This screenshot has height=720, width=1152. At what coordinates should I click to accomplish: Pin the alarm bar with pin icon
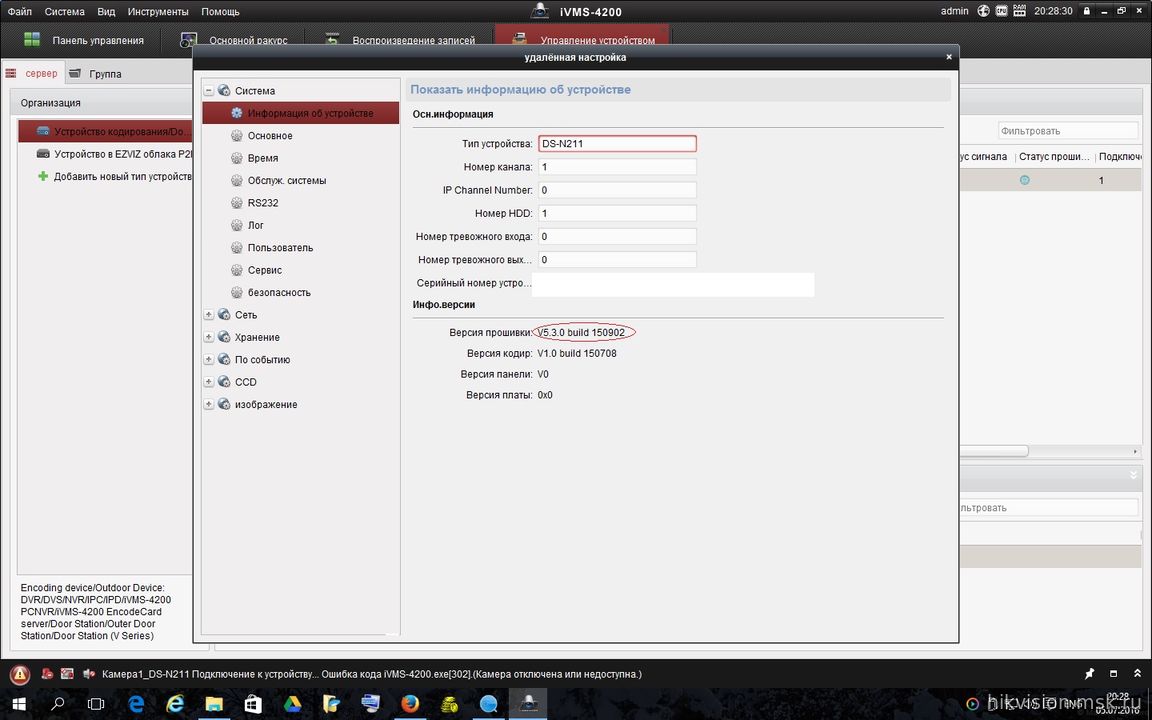1090,674
